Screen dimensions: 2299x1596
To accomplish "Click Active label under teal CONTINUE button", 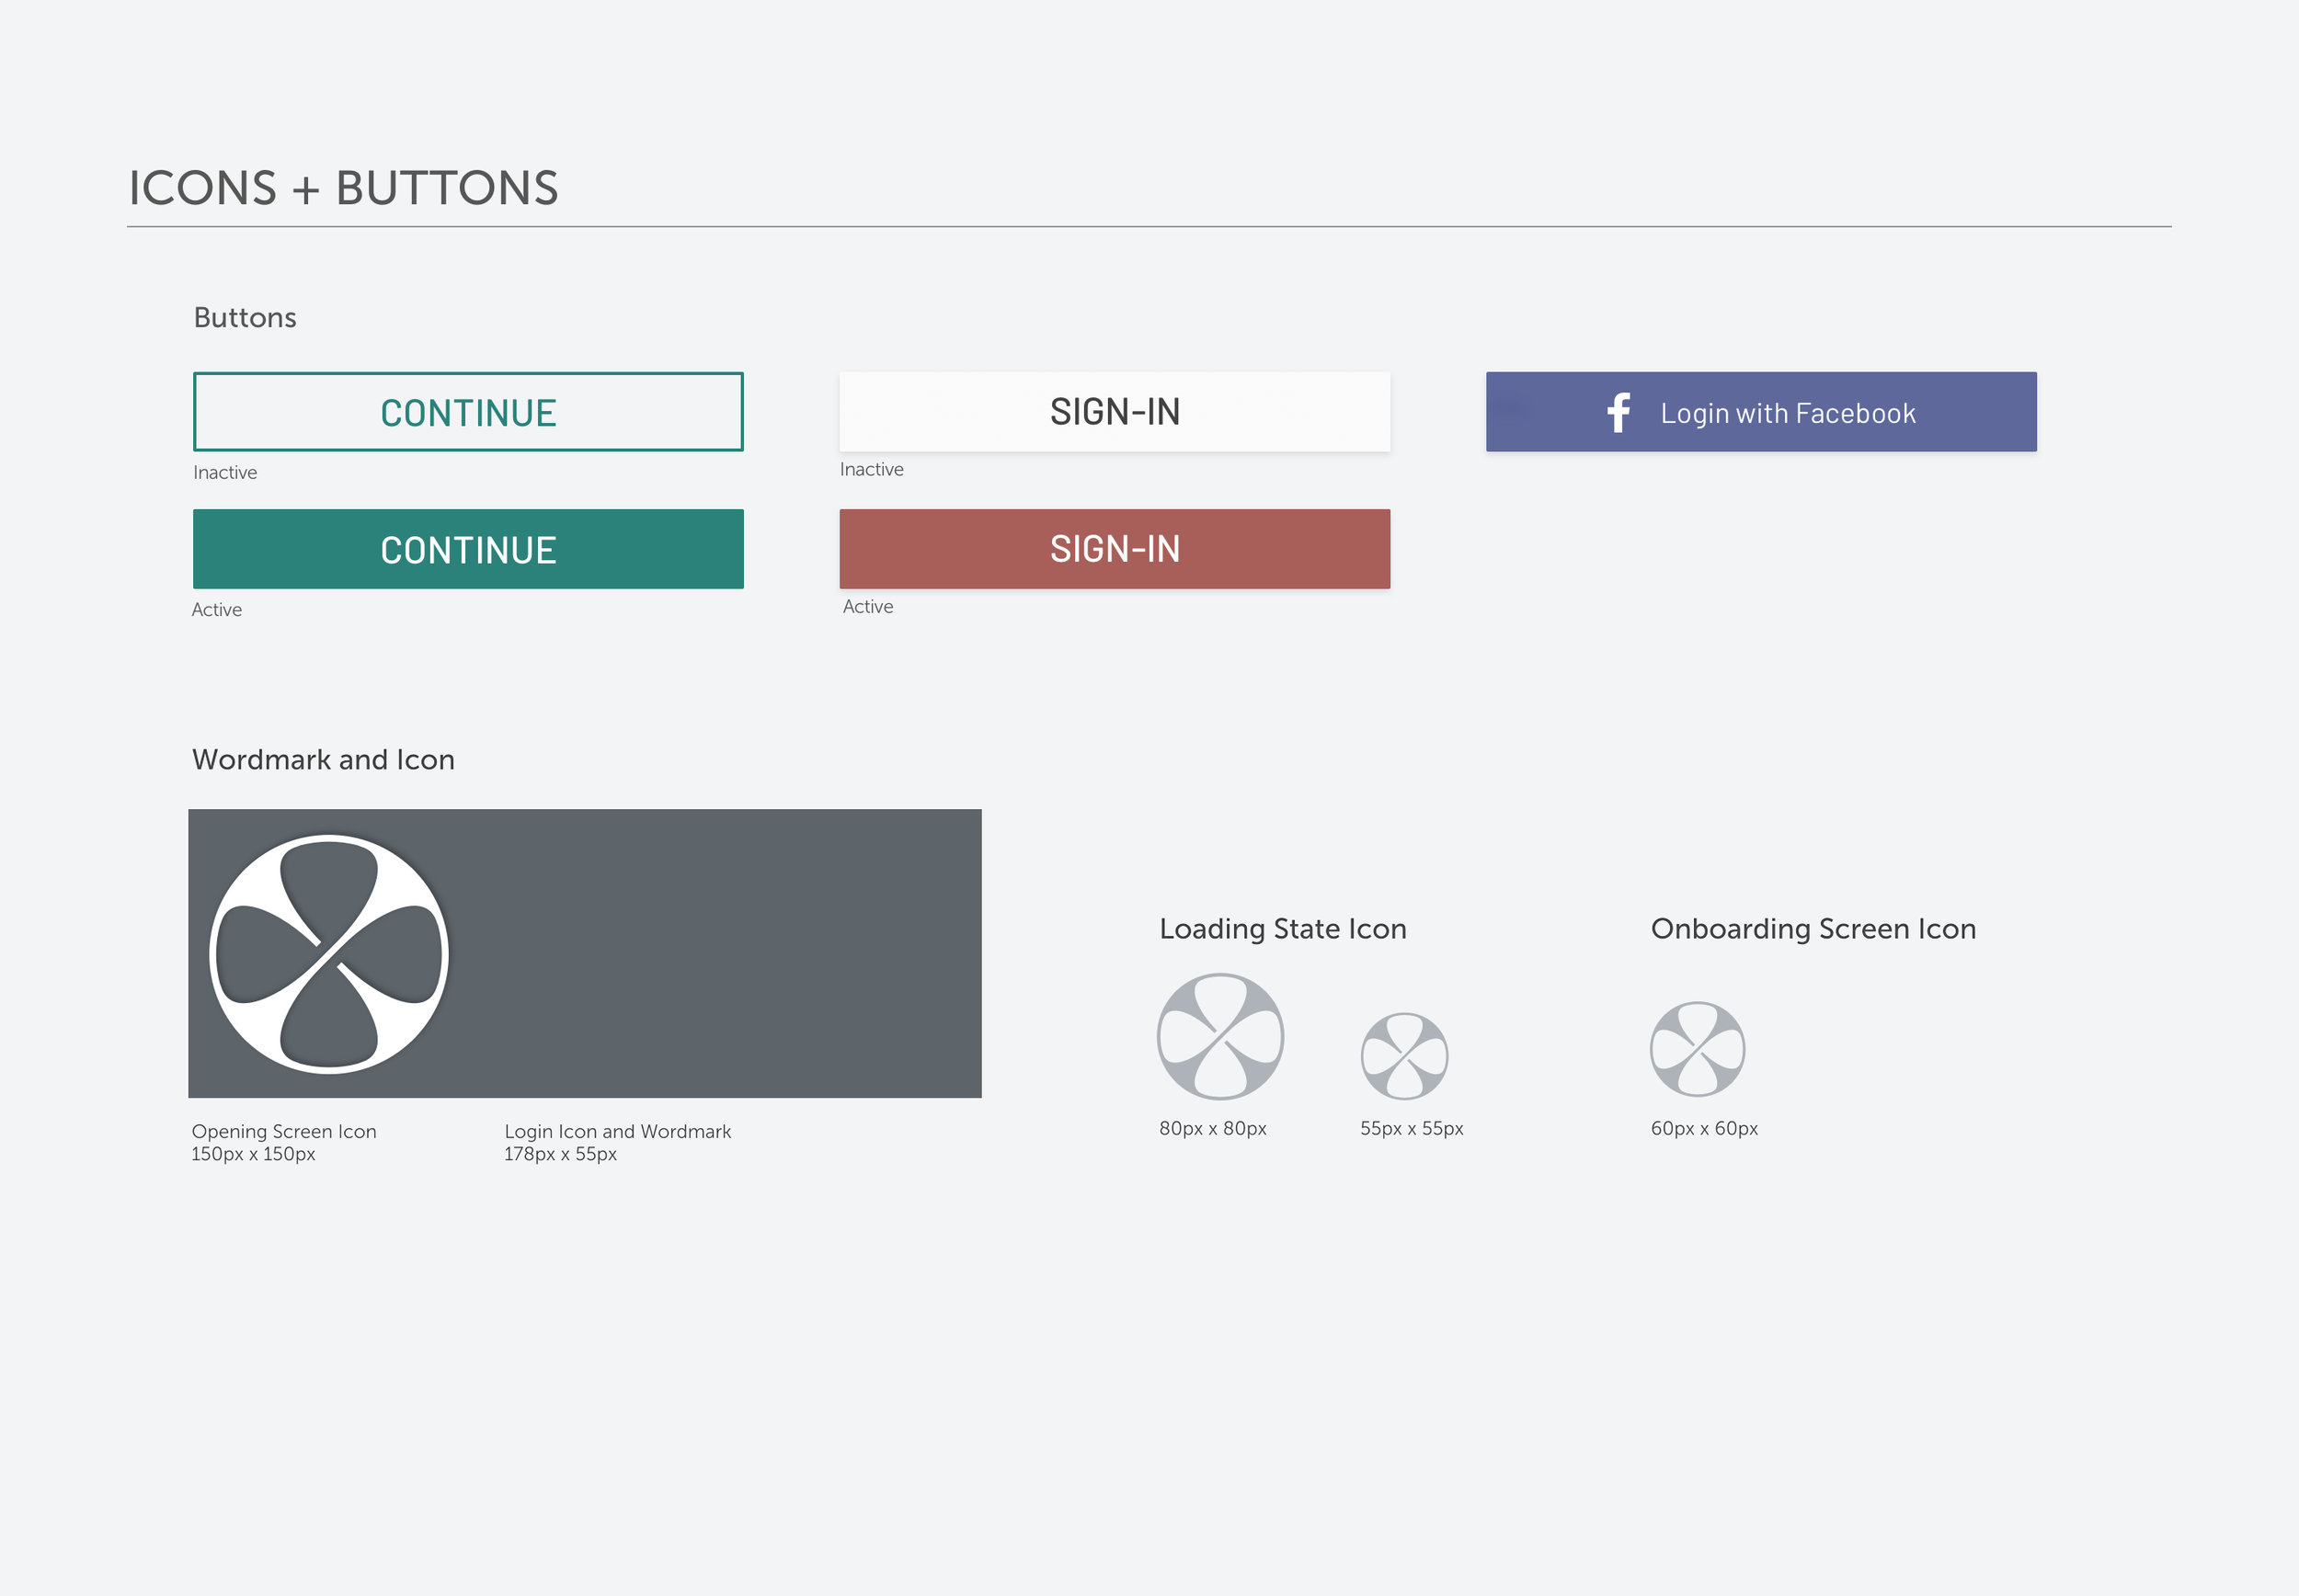I will click(x=217, y=609).
